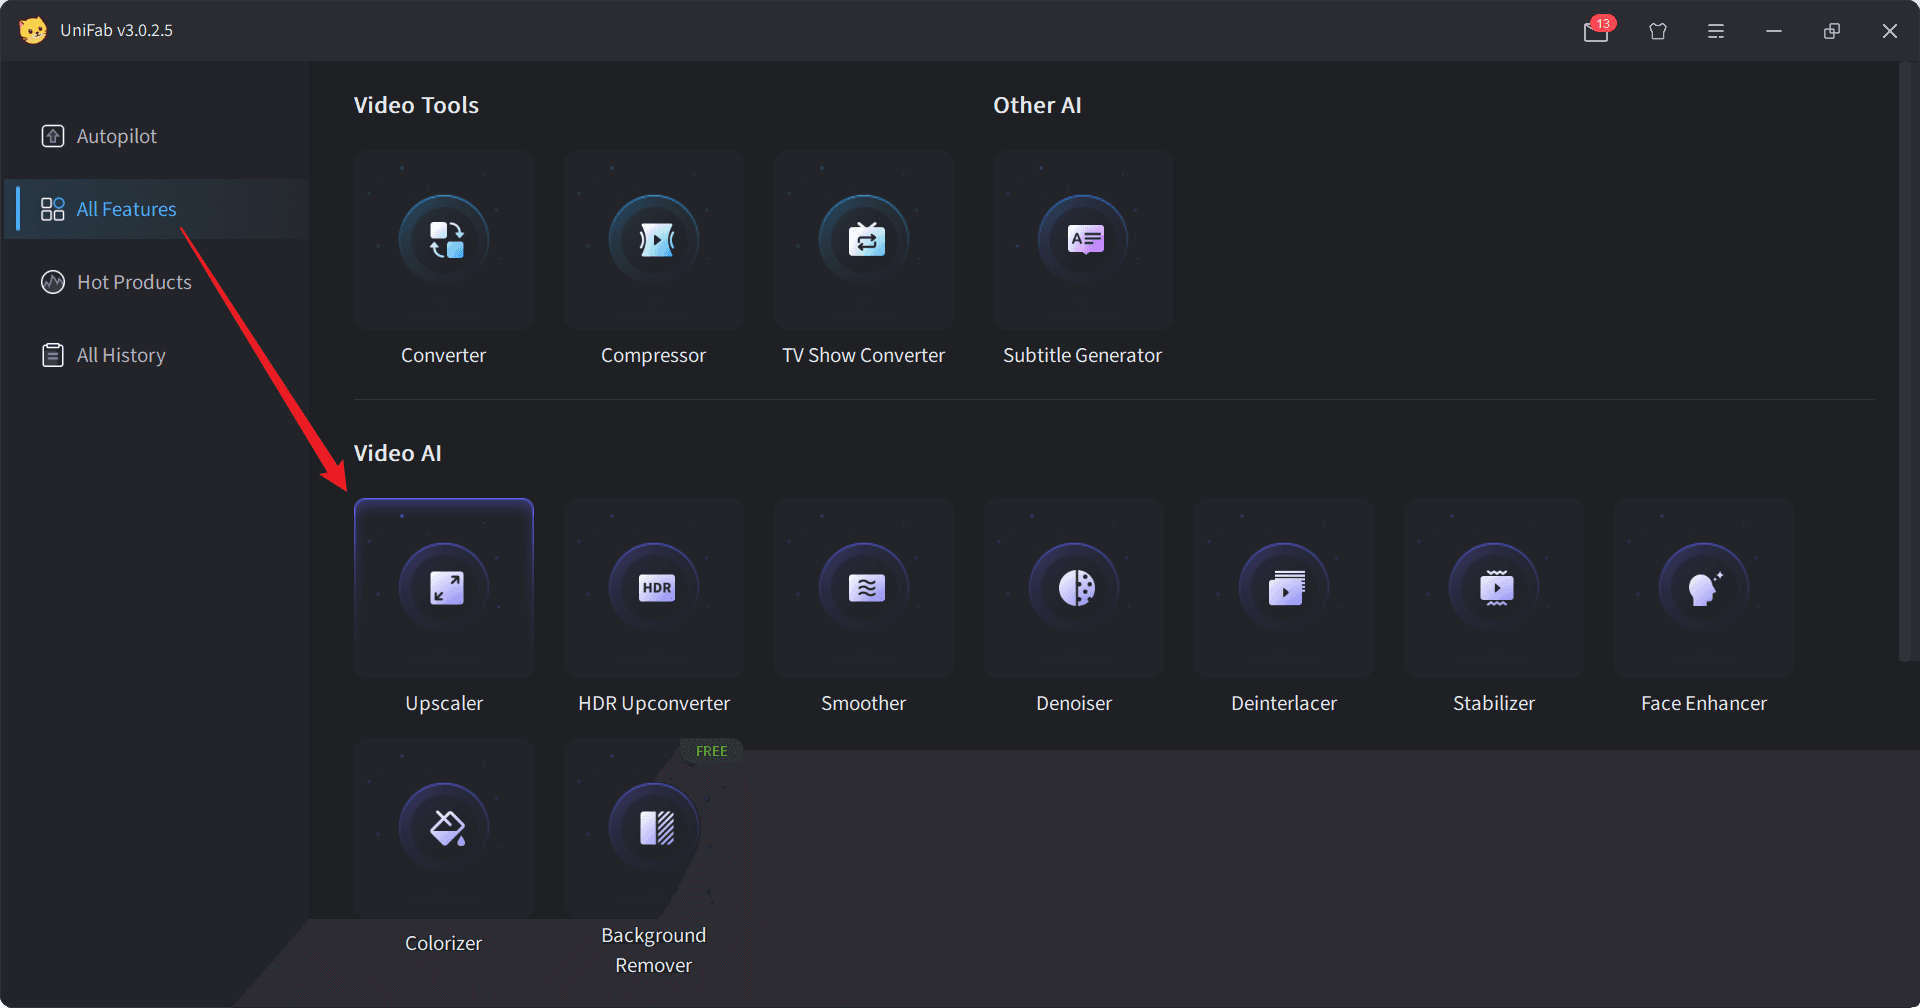
Task: Click the Face Enhancer label
Action: point(1704,703)
